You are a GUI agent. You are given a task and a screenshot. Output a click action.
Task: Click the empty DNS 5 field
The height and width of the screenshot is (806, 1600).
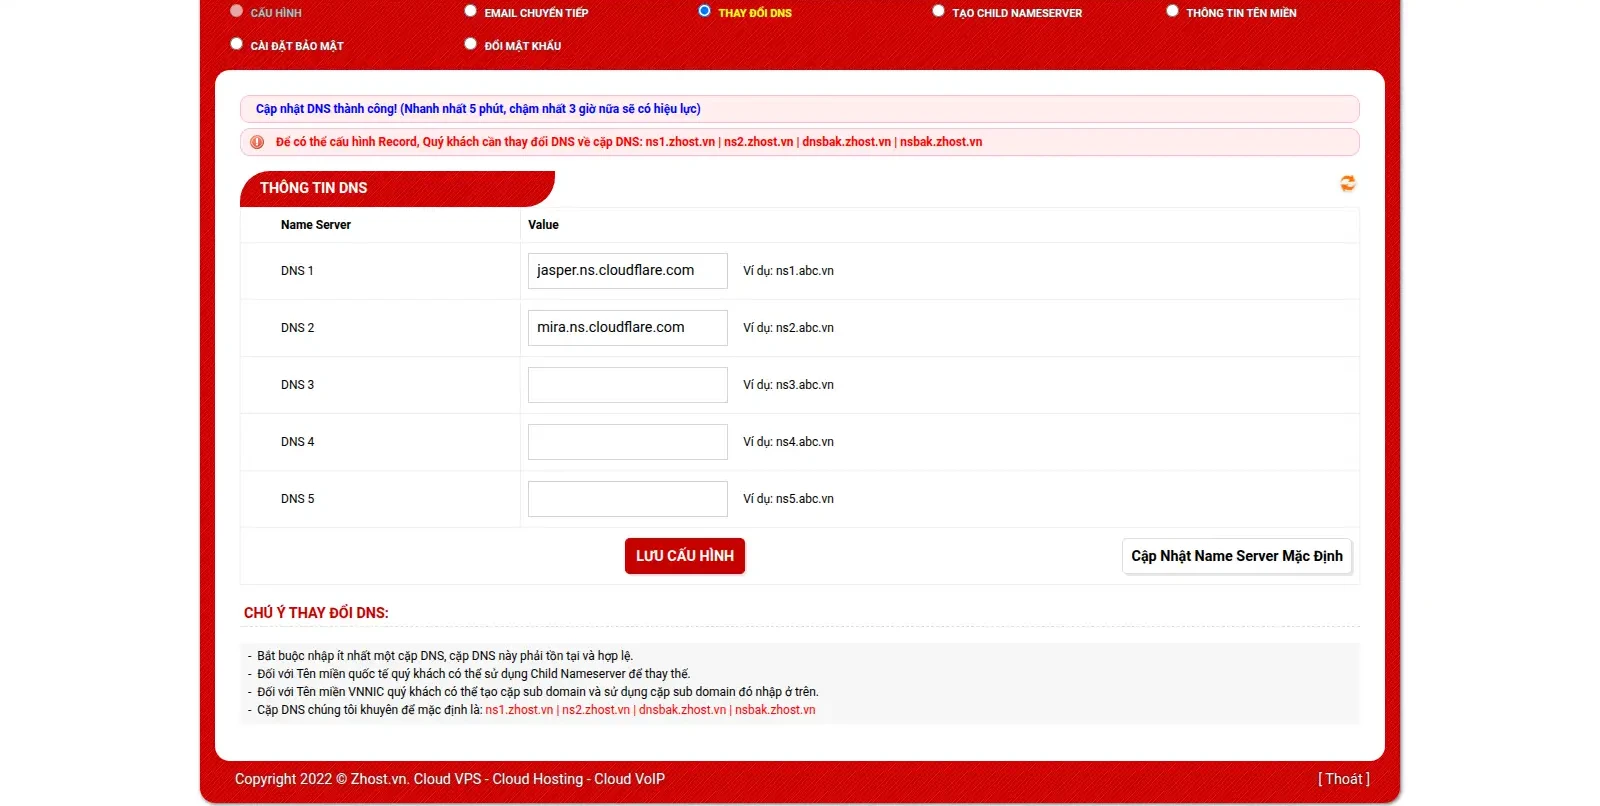tap(627, 499)
